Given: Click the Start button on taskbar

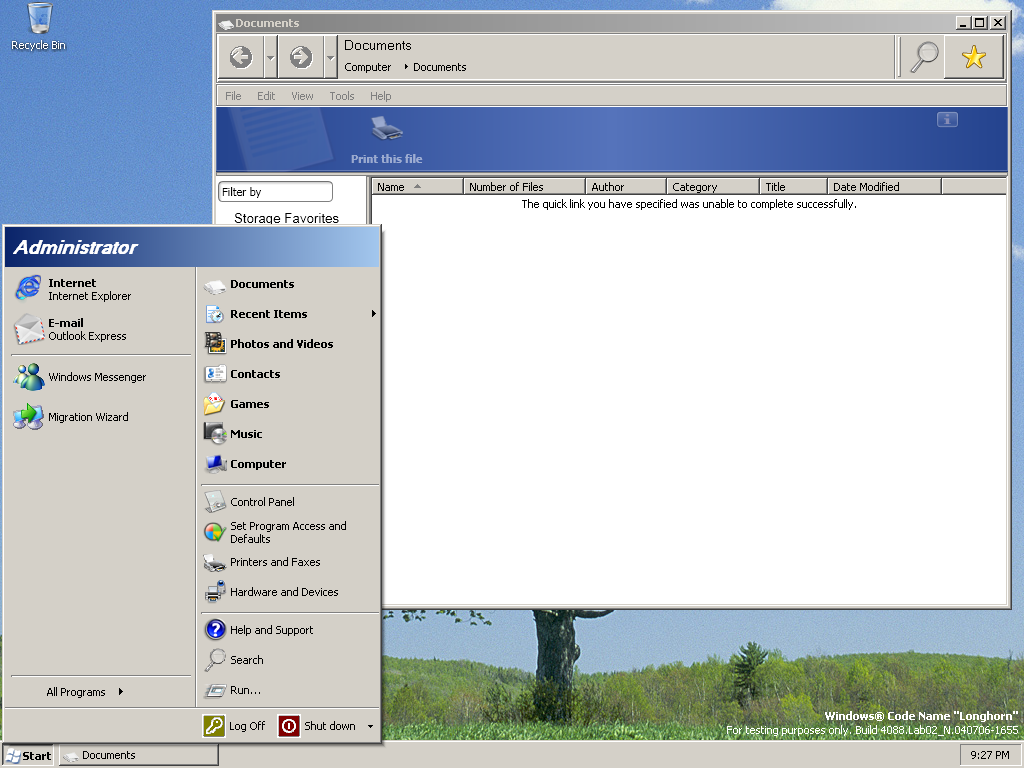Looking at the screenshot, I should (x=29, y=756).
